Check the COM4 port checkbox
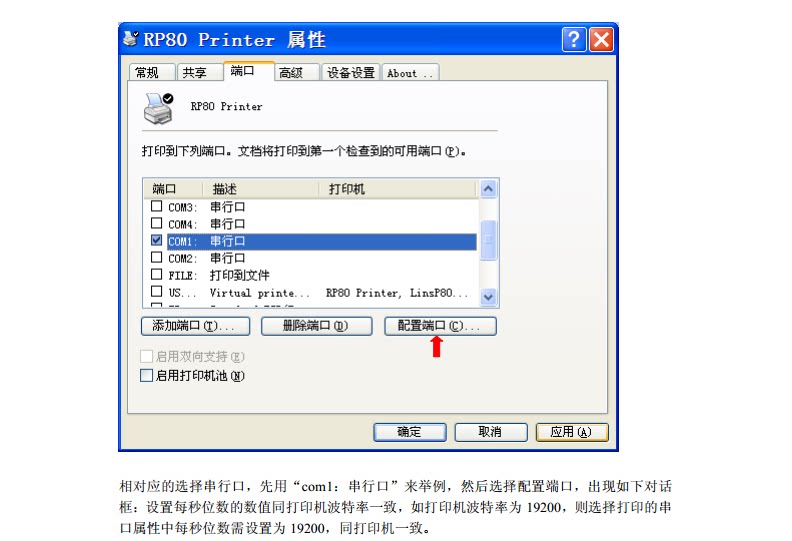Screen dimensions: 792x541 [157, 223]
